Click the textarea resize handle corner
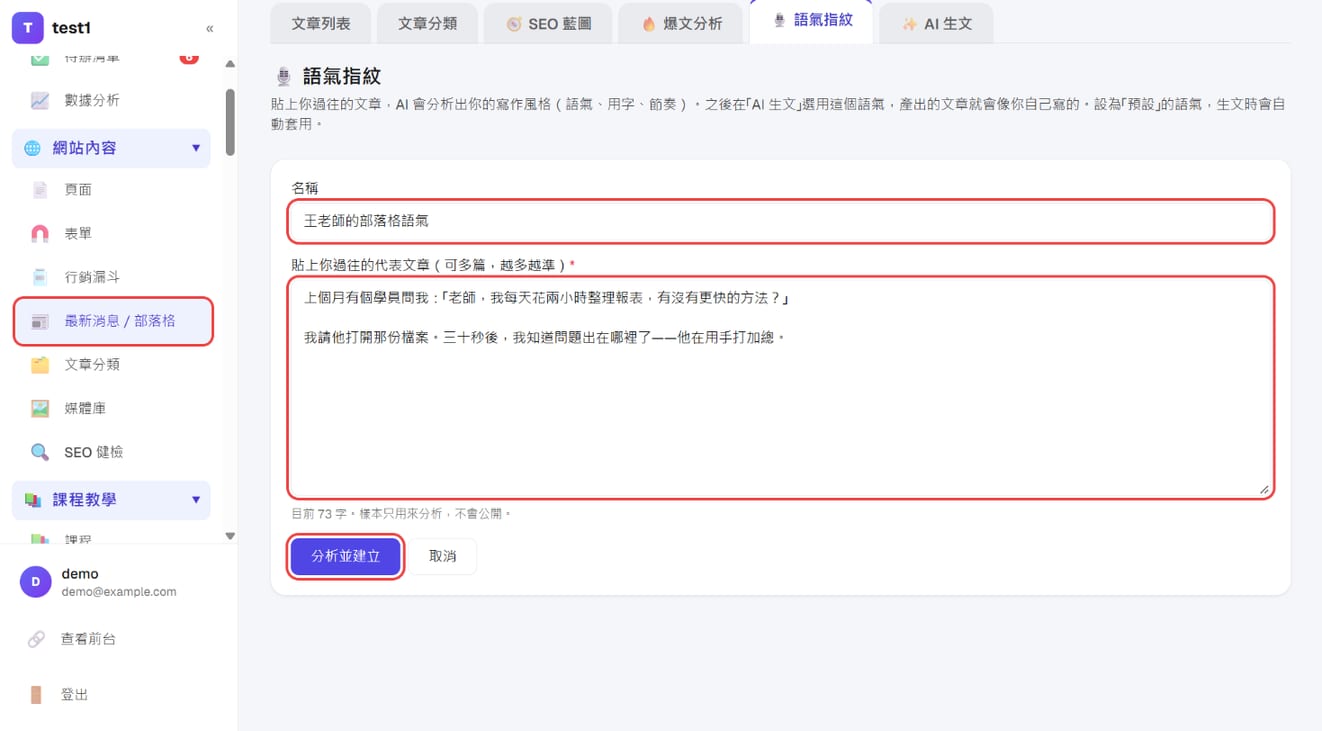 [1264, 489]
